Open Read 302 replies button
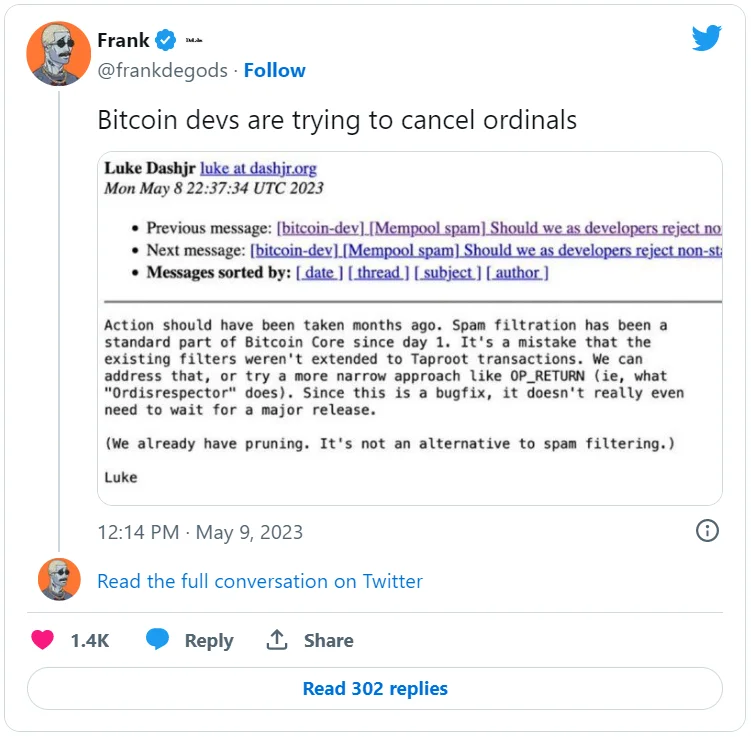This screenshot has height=737, width=751. pos(375,688)
